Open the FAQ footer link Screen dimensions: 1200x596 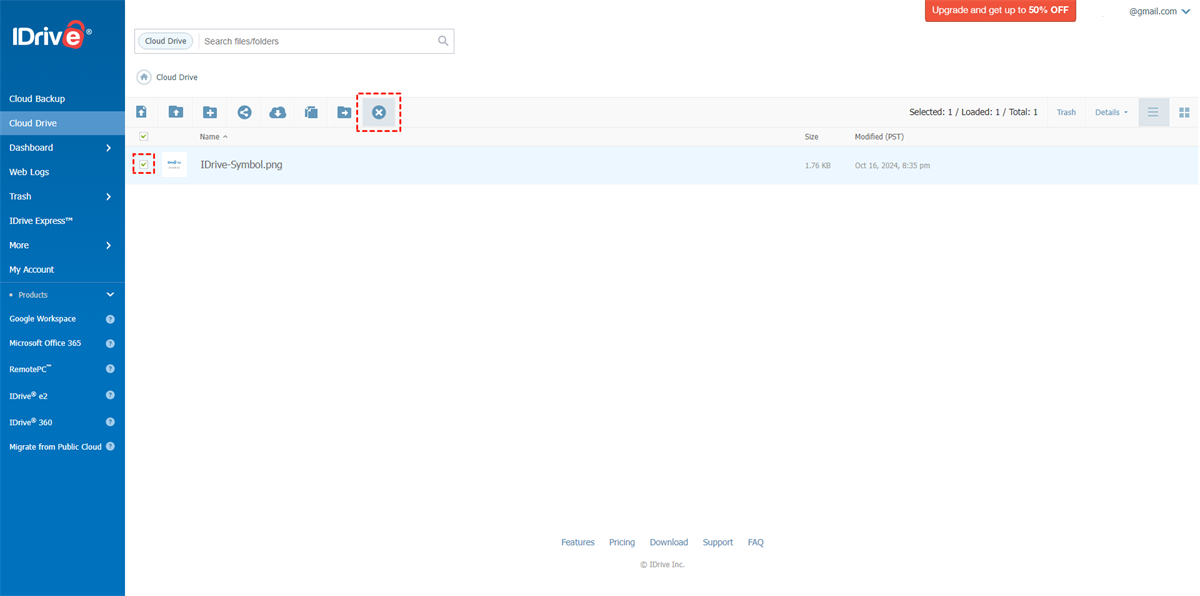pyautogui.click(x=756, y=542)
